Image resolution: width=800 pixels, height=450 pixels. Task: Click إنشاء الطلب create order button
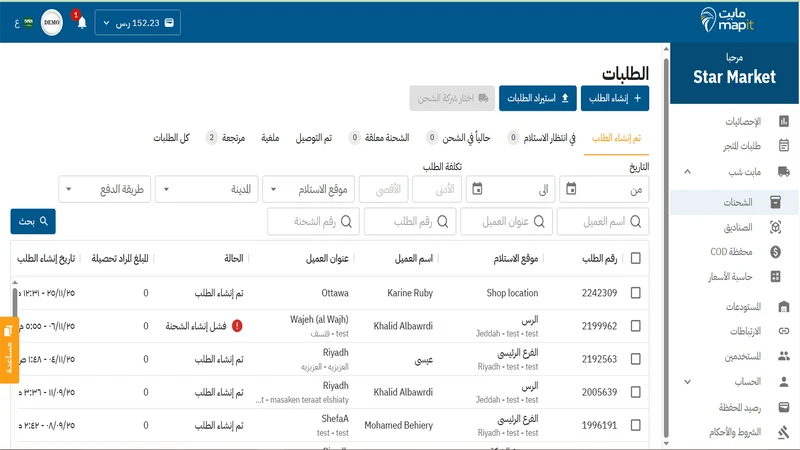(x=615, y=98)
